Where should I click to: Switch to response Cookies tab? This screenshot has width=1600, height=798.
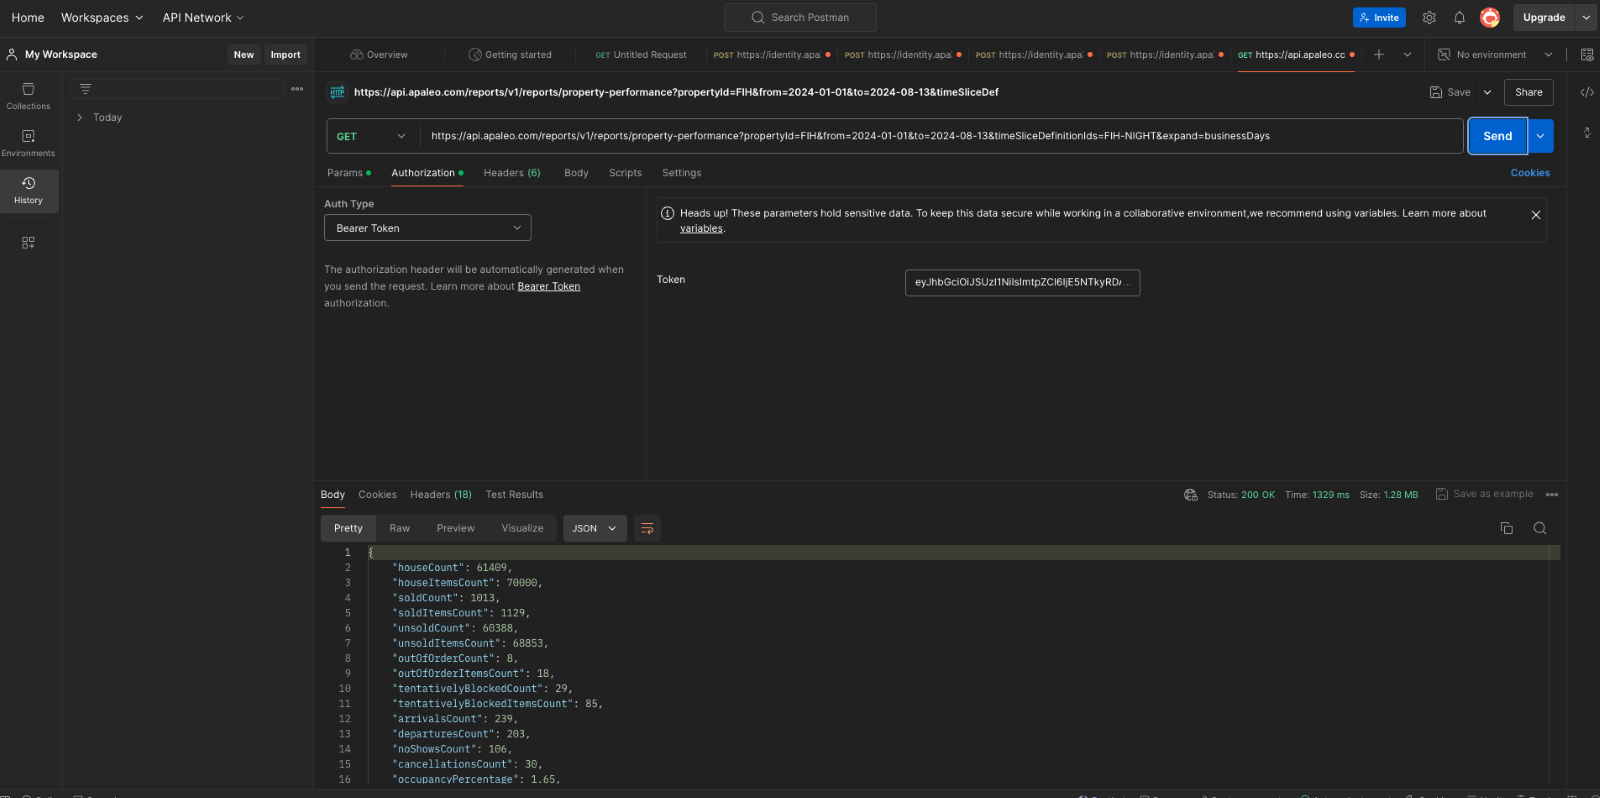coord(377,494)
